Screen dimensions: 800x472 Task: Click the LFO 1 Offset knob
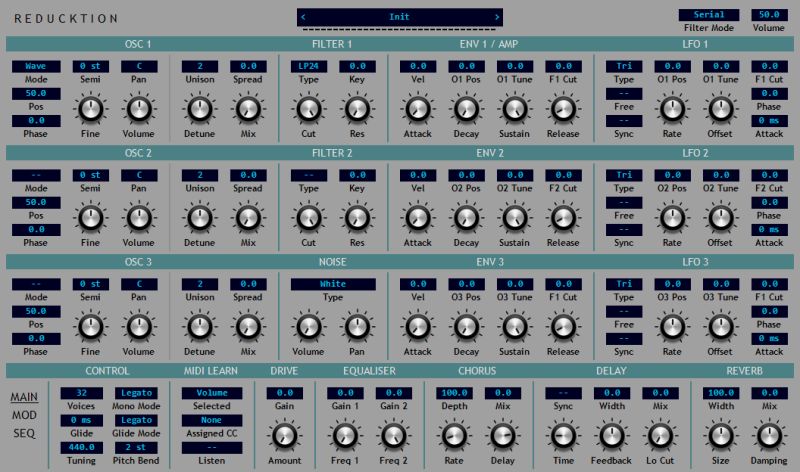coord(721,109)
